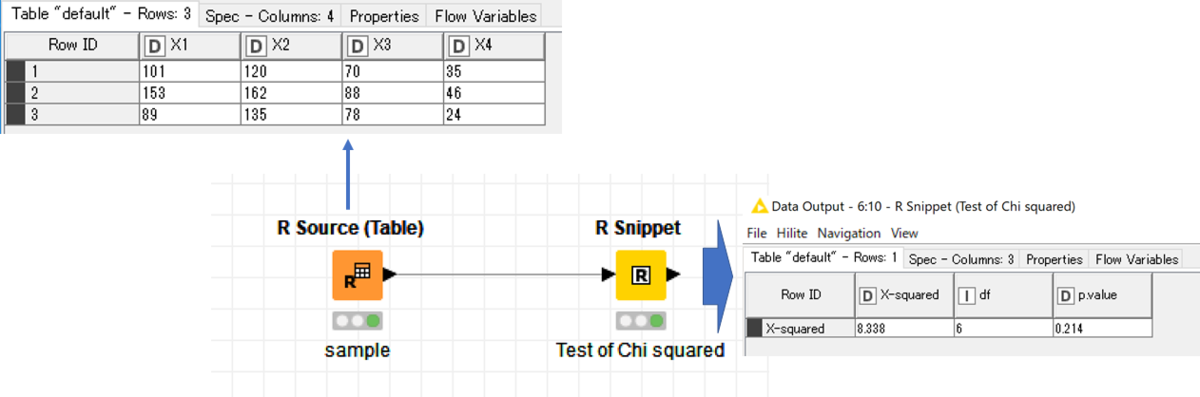Click df cell value 6
The width and height of the screenshot is (1200, 397).
(x=1003, y=327)
